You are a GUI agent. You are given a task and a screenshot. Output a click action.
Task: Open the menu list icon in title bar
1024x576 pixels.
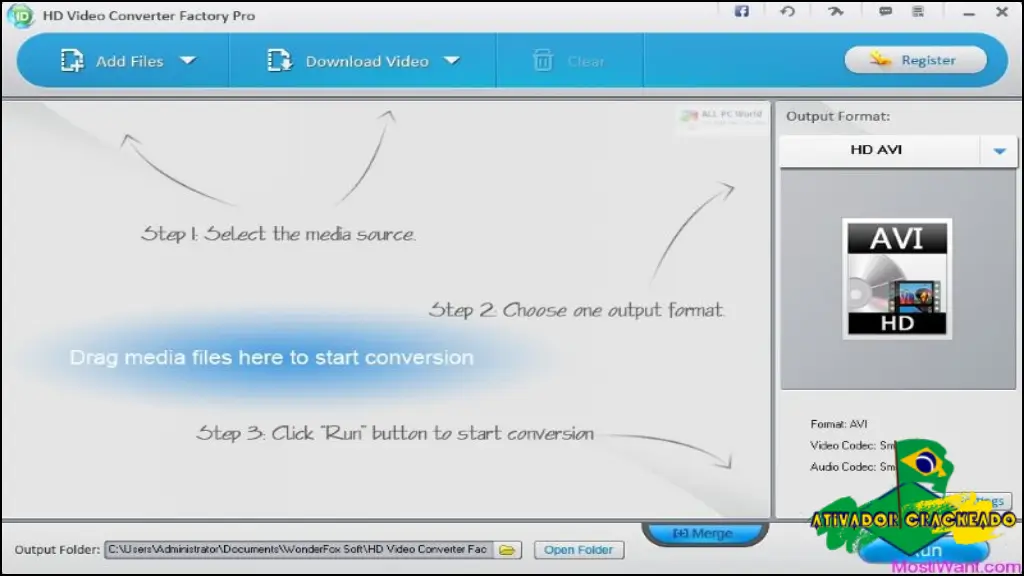[918, 11]
